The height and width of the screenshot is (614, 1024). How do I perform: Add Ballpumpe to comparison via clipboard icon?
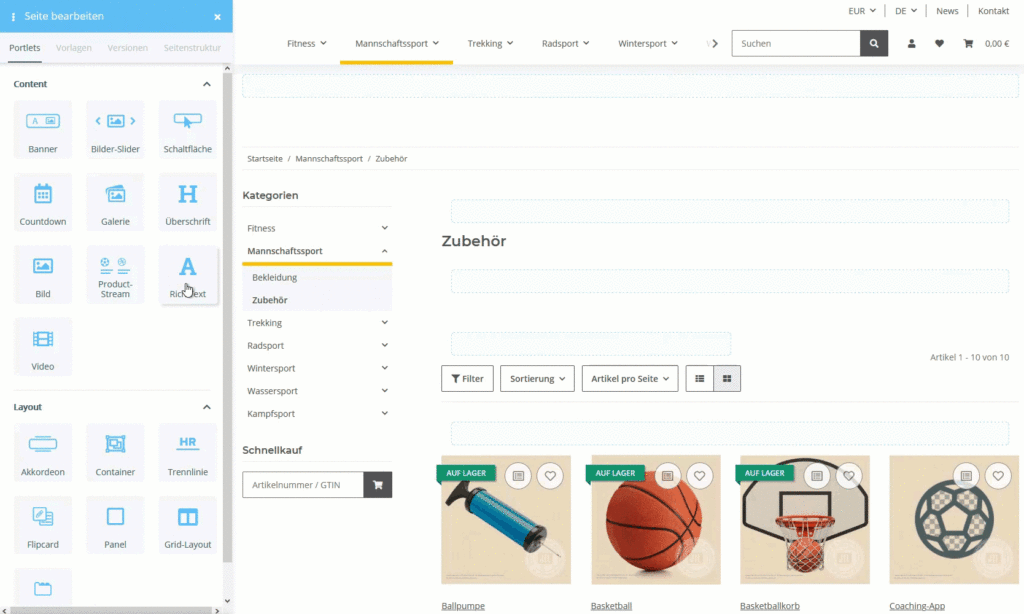tap(517, 476)
